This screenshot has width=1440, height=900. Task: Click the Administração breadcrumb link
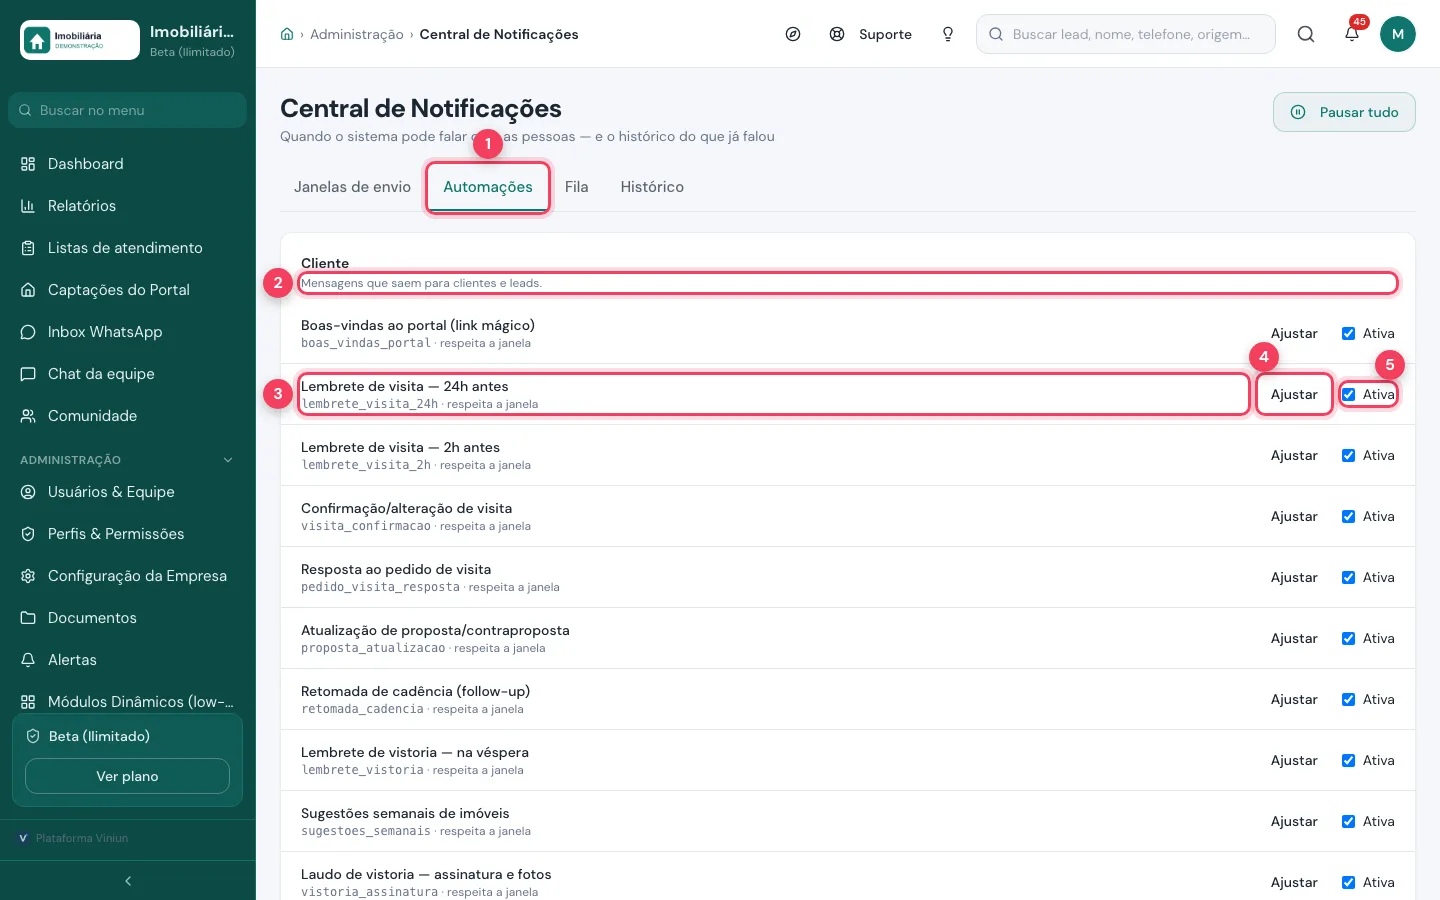pyautogui.click(x=357, y=34)
